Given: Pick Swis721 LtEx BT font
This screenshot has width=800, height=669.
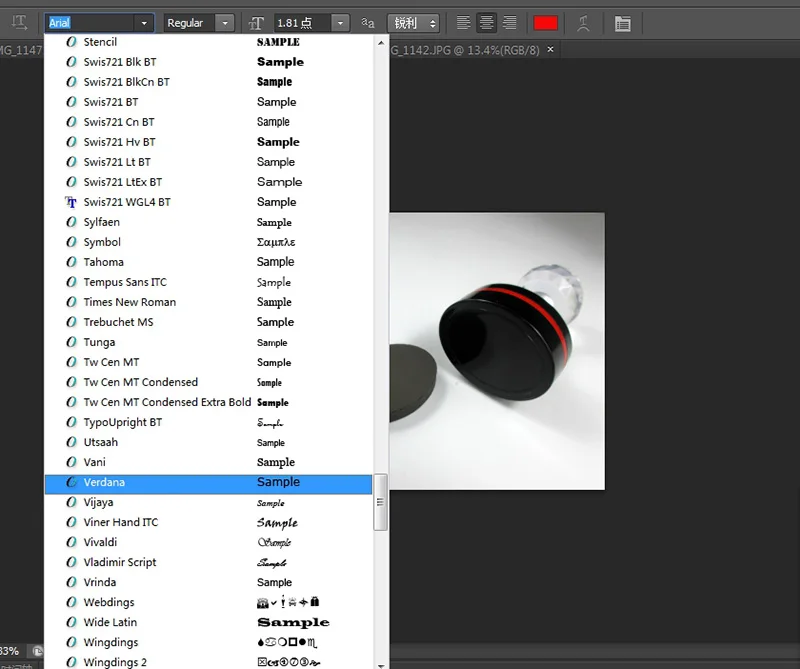Looking at the screenshot, I should coord(208,182).
